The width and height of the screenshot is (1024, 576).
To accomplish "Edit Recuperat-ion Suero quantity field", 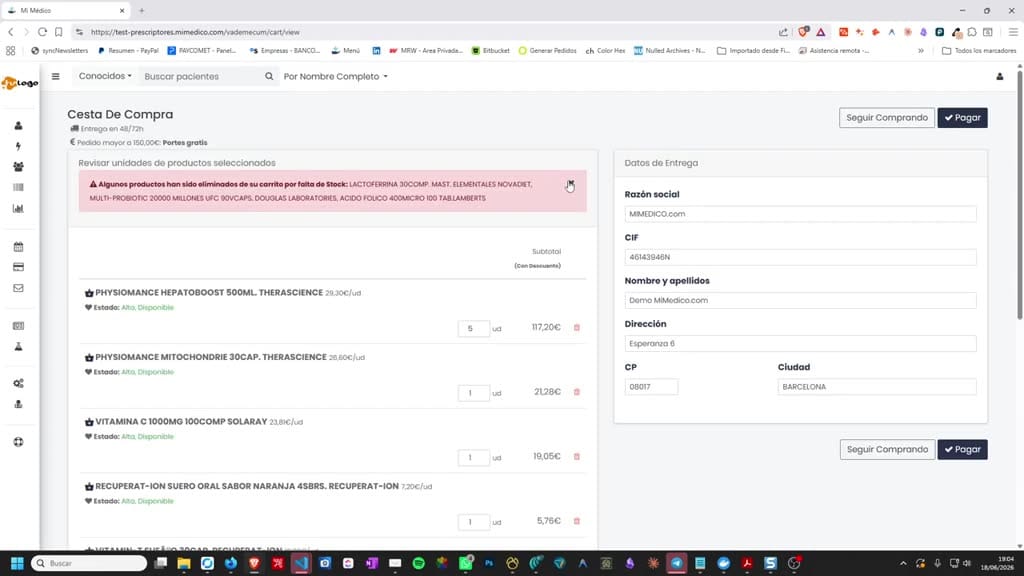I will coord(473,522).
